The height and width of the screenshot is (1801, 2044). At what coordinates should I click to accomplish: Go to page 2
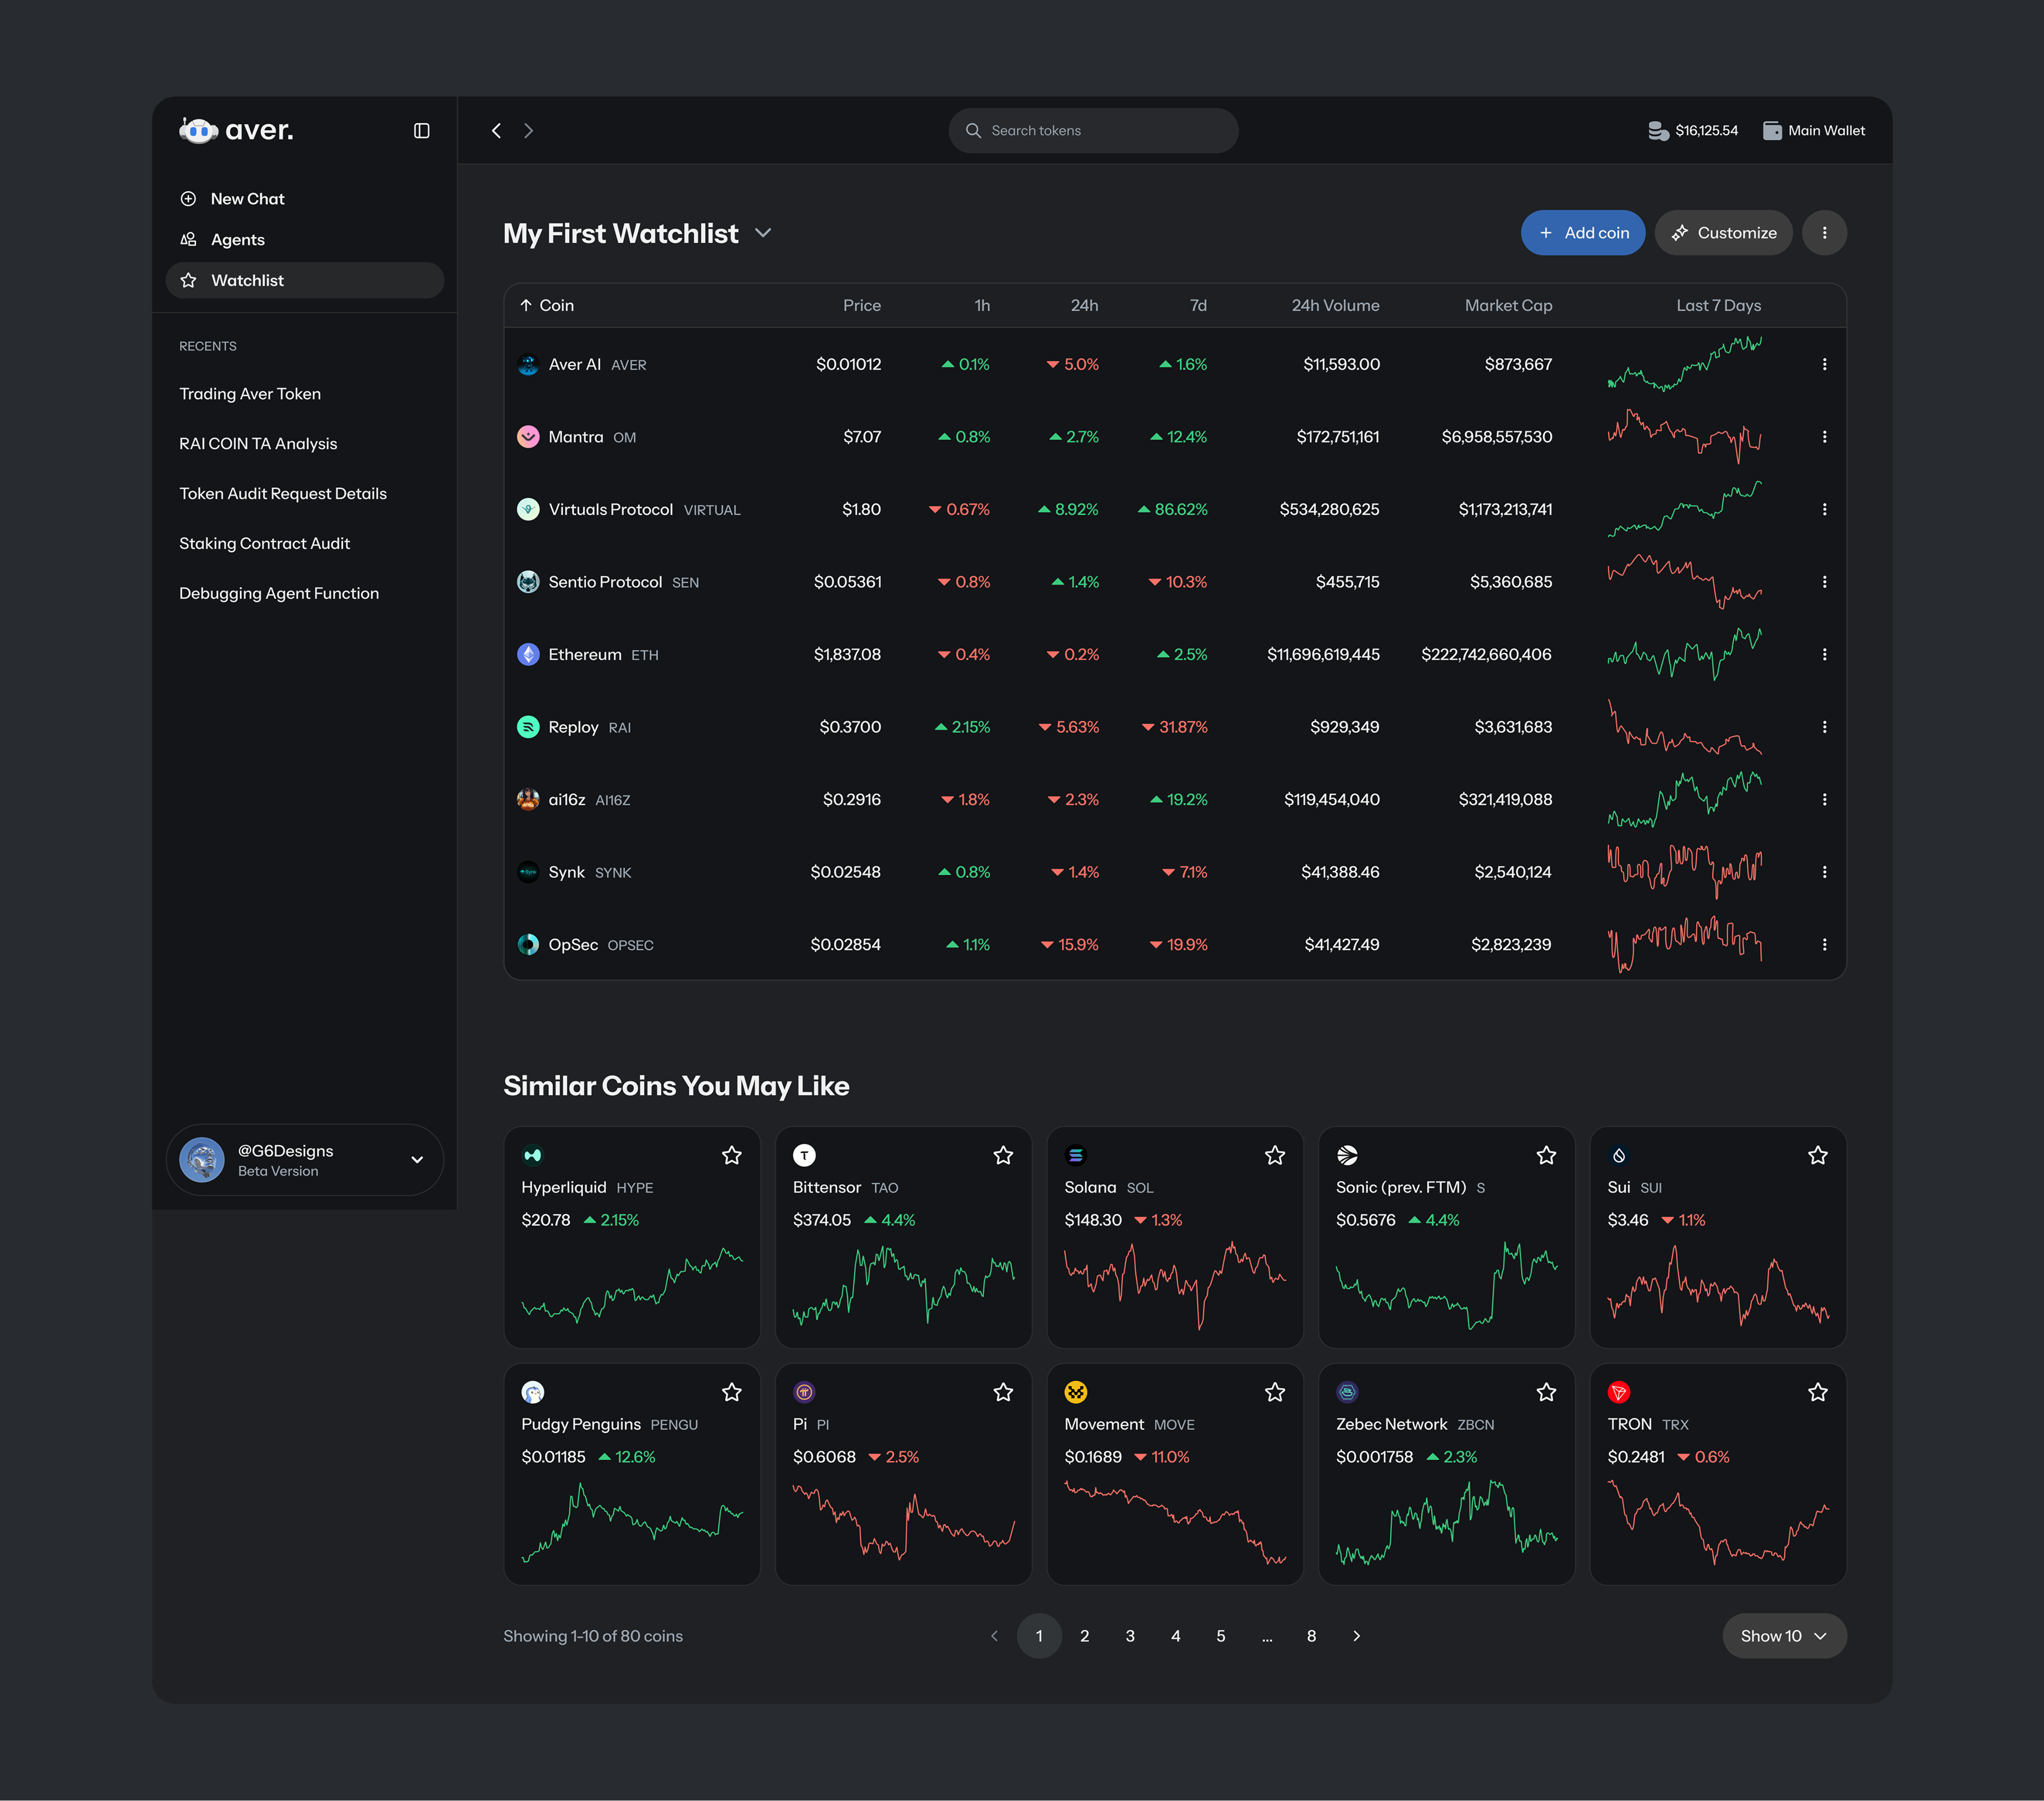[x=1084, y=1636]
